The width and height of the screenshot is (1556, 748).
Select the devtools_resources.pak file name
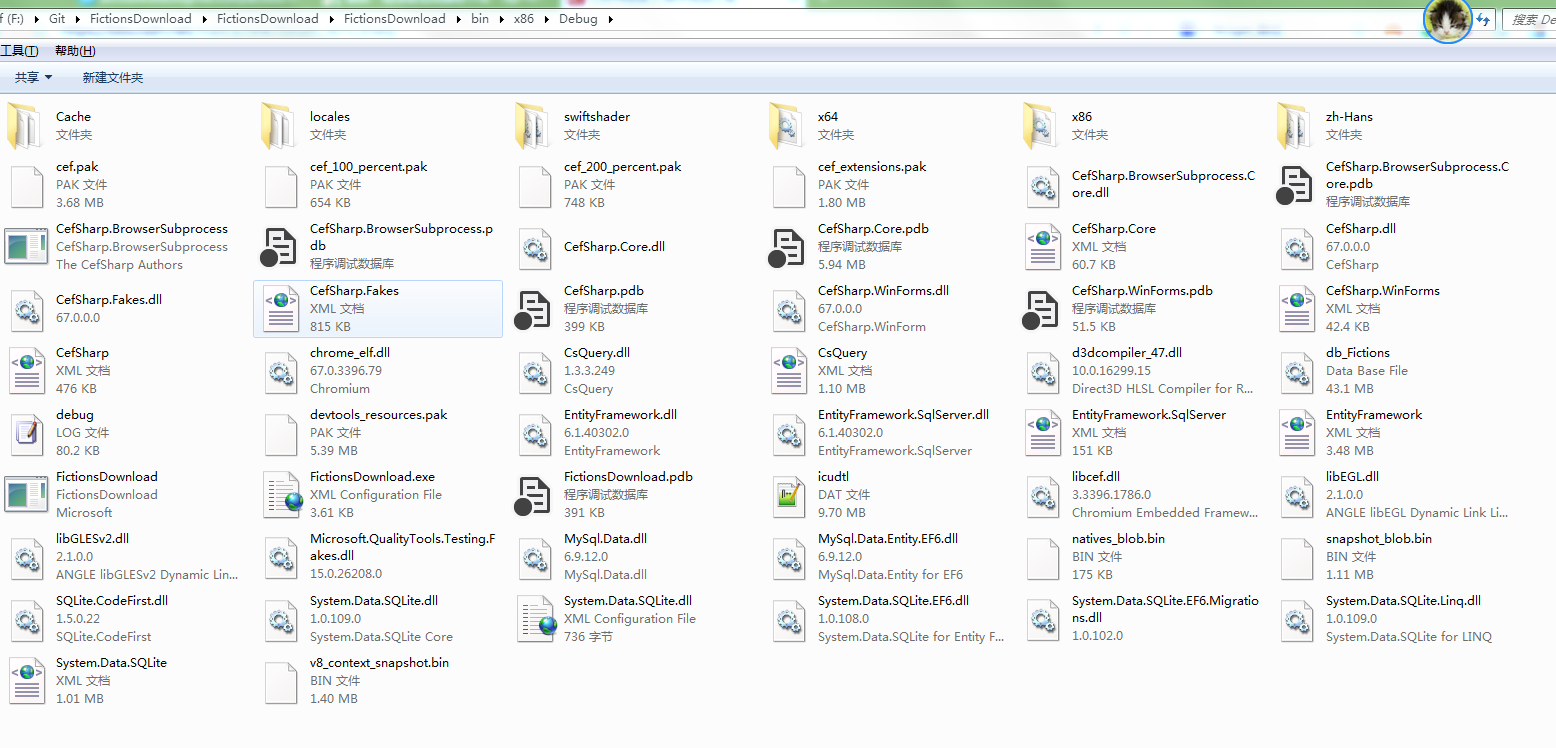point(379,414)
